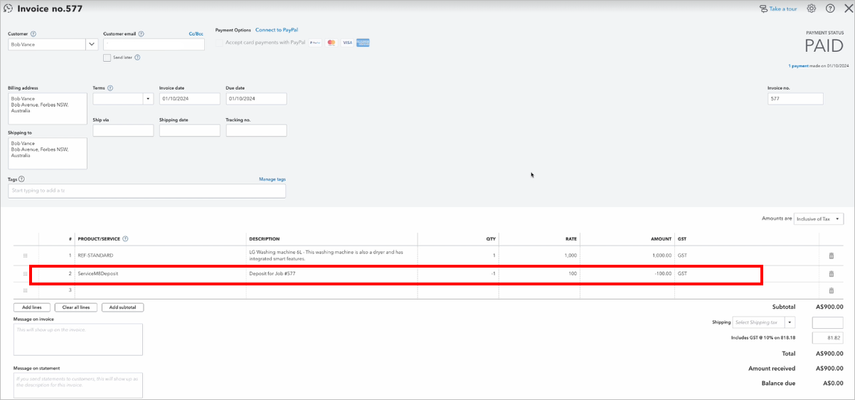
Task: Click the Tags input field
Action: (147, 191)
